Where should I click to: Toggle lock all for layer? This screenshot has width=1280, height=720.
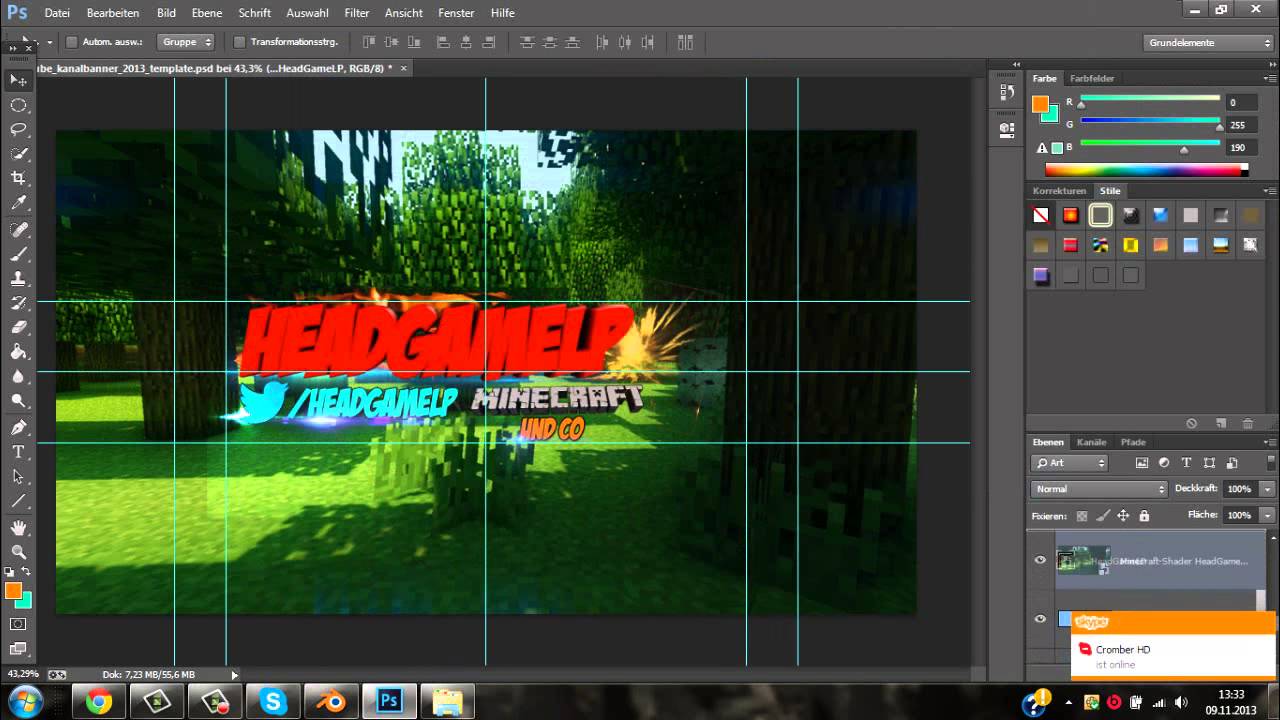[x=1144, y=516]
